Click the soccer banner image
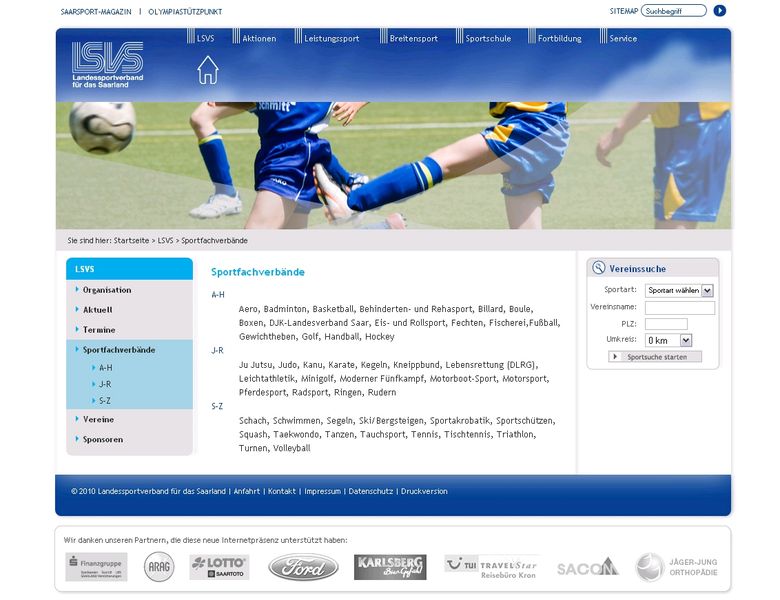This screenshot has height=600, width=780. pos(393,165)
